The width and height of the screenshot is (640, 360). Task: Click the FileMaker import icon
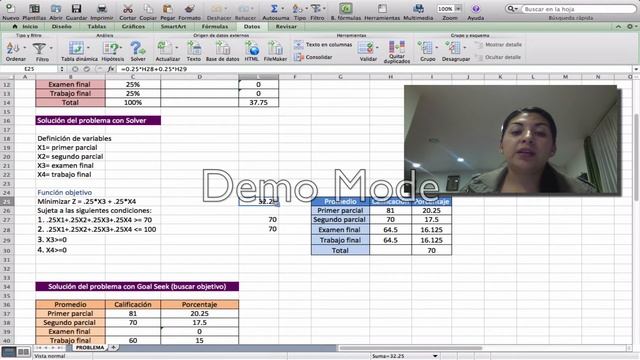[x=275, y=48]
